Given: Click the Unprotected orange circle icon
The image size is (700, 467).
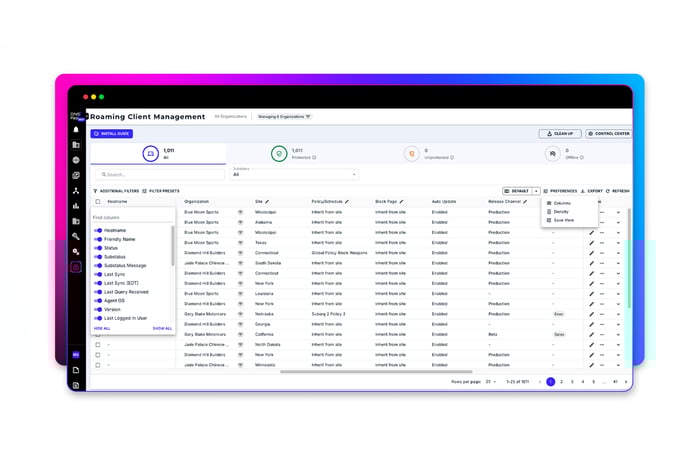Looking at the screenshot, I should click(x=412, y=154).
